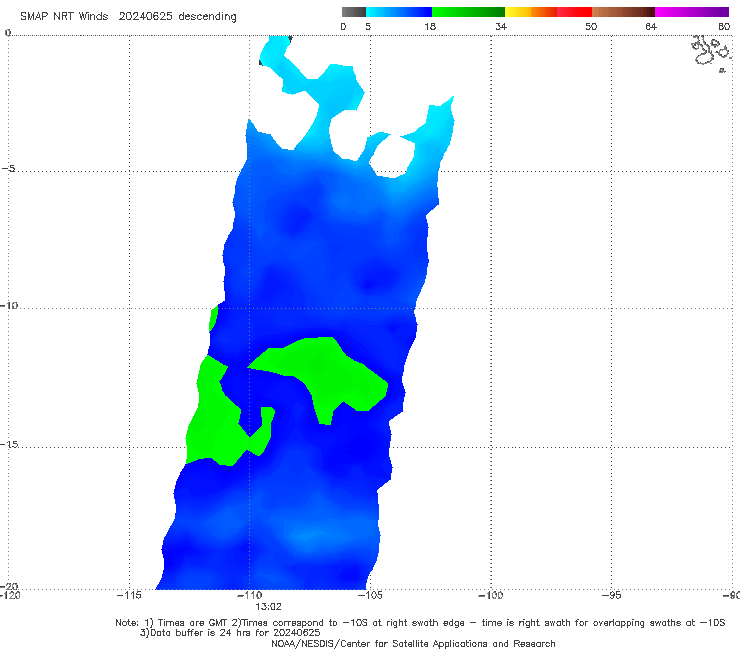Click the cyan-blue segment of the color bar
This screenshot has height=650, width=740.
point(399,12)
